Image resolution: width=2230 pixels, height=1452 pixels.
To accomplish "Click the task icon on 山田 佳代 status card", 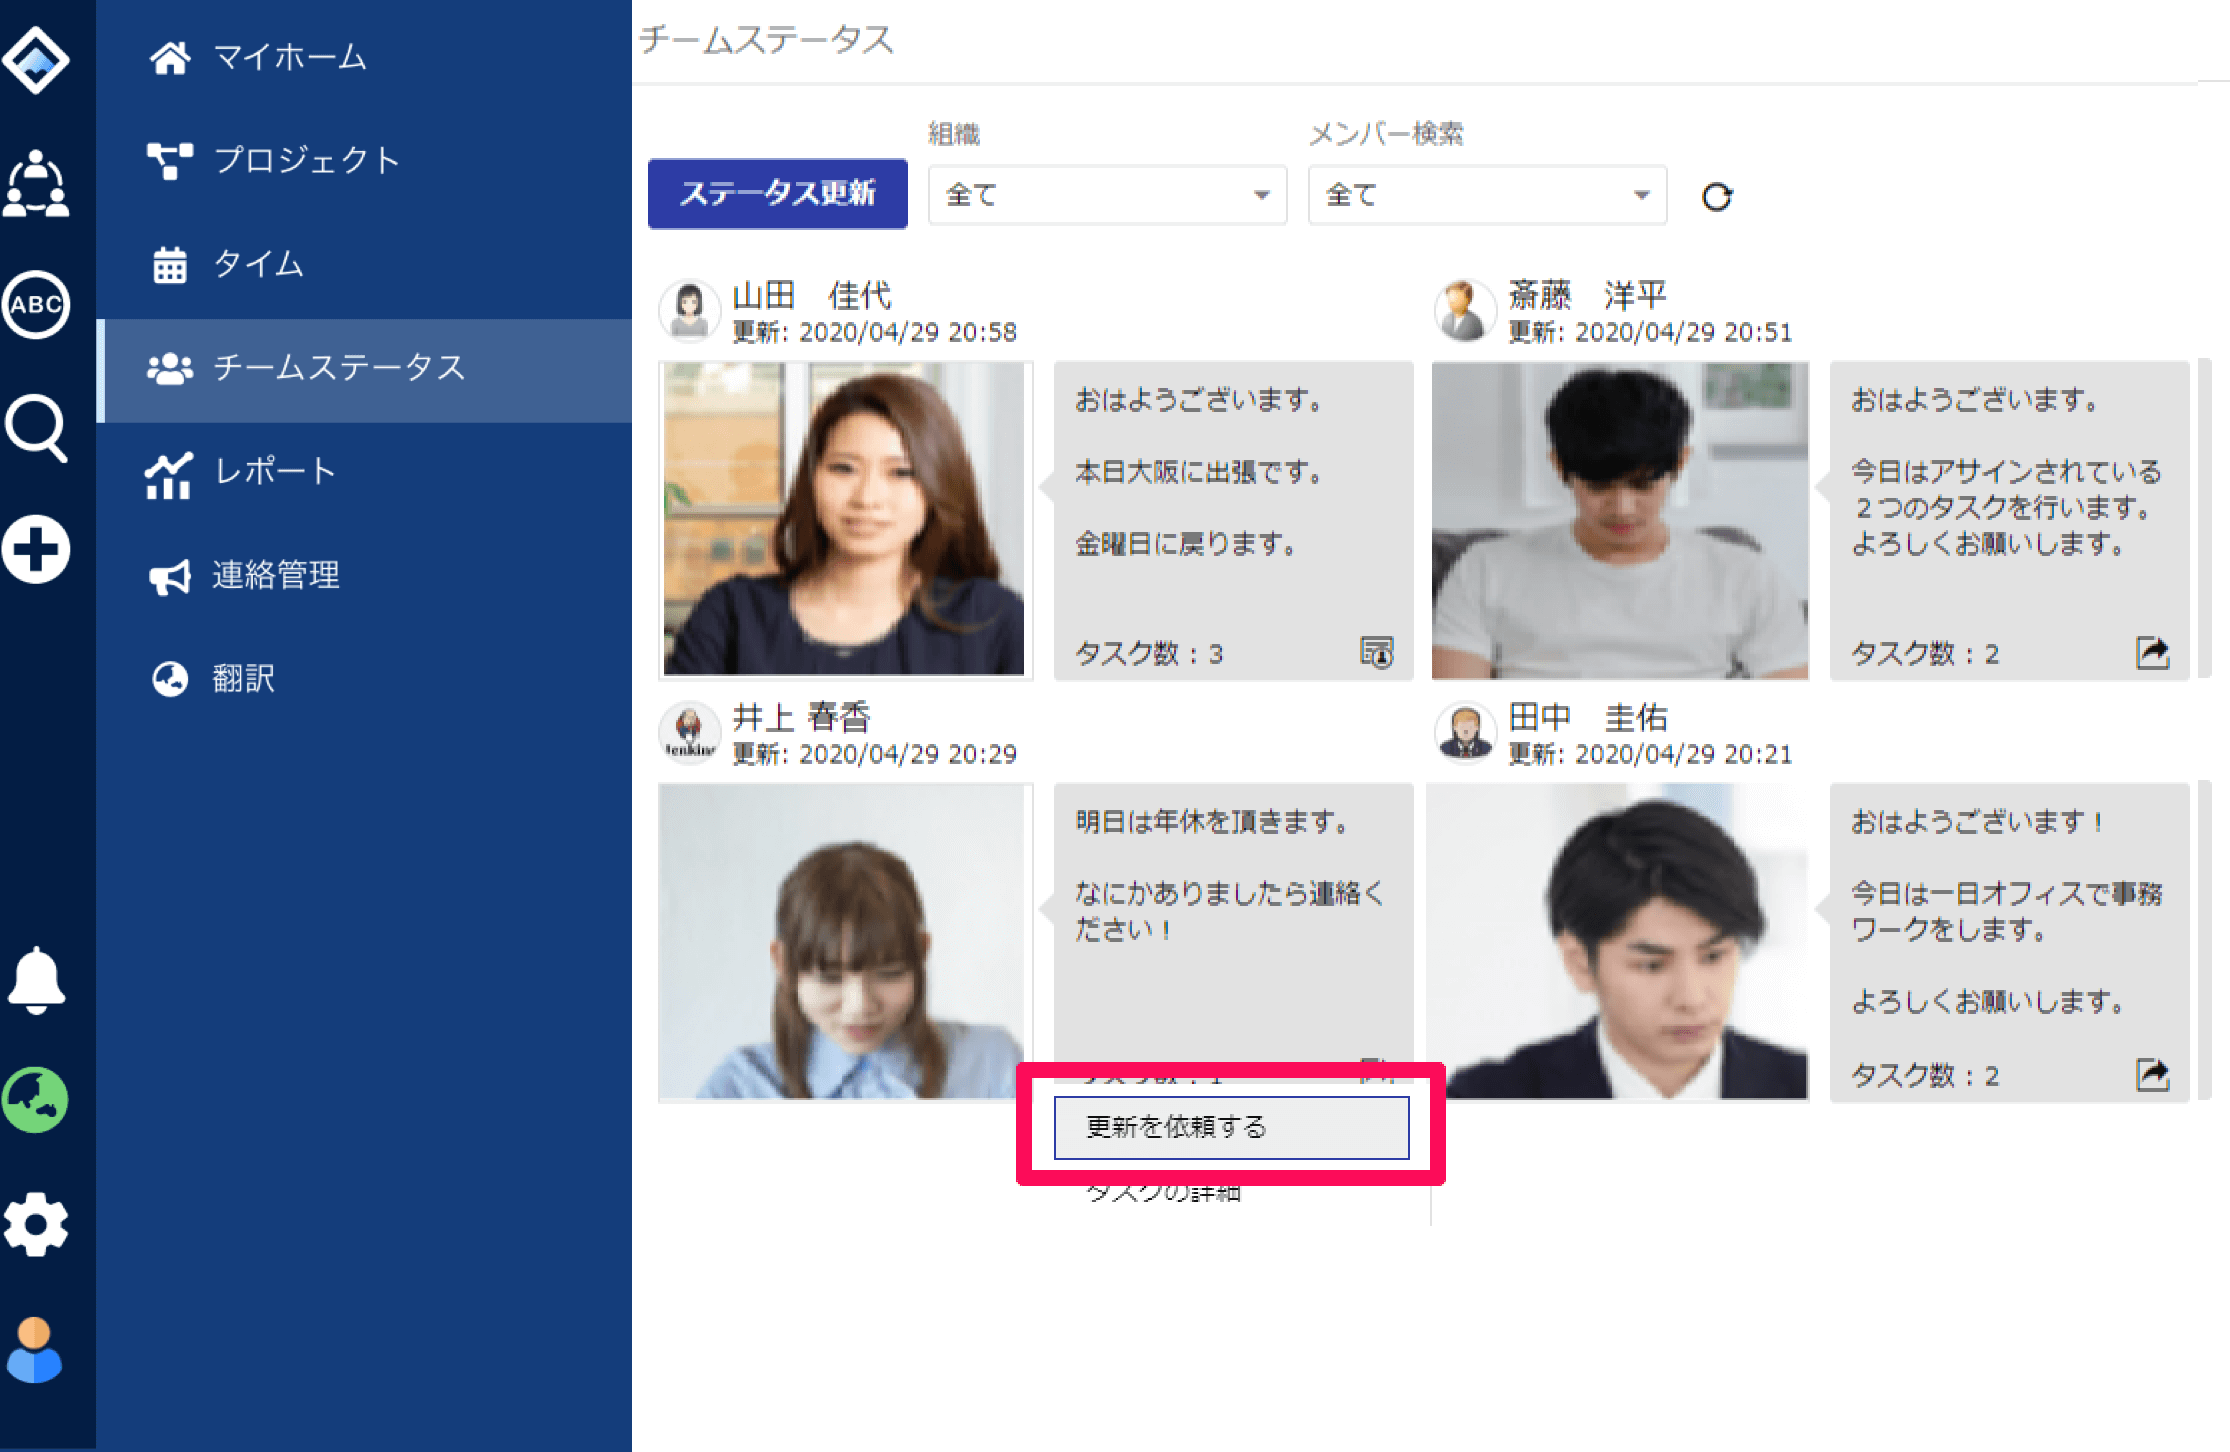I will [1377, 652].
